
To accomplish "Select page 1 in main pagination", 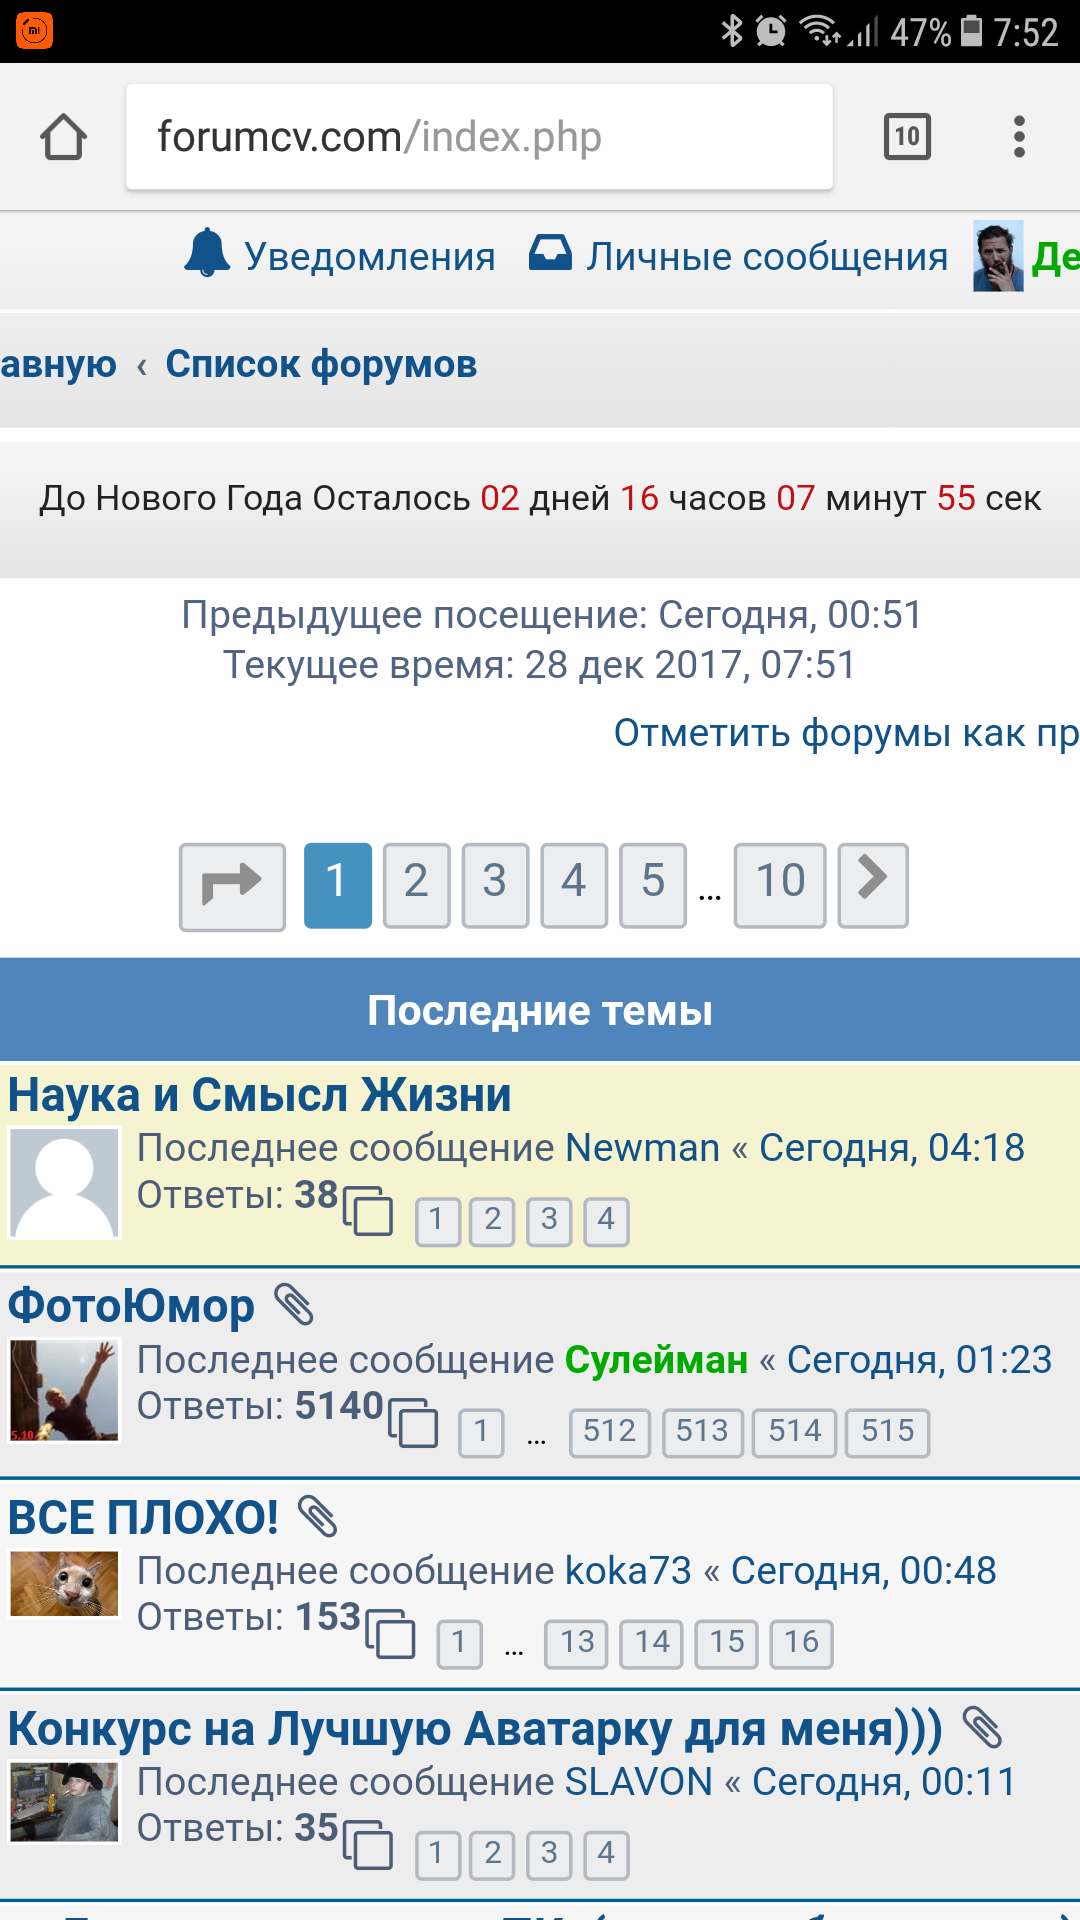I will pos(337,885).
